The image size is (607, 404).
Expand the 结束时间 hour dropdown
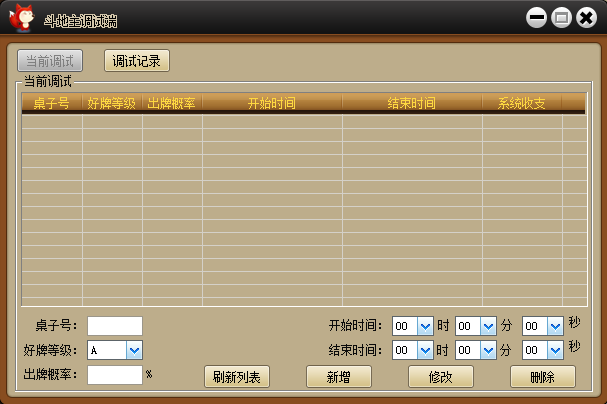pyautogui.click(x=425, y=351)
